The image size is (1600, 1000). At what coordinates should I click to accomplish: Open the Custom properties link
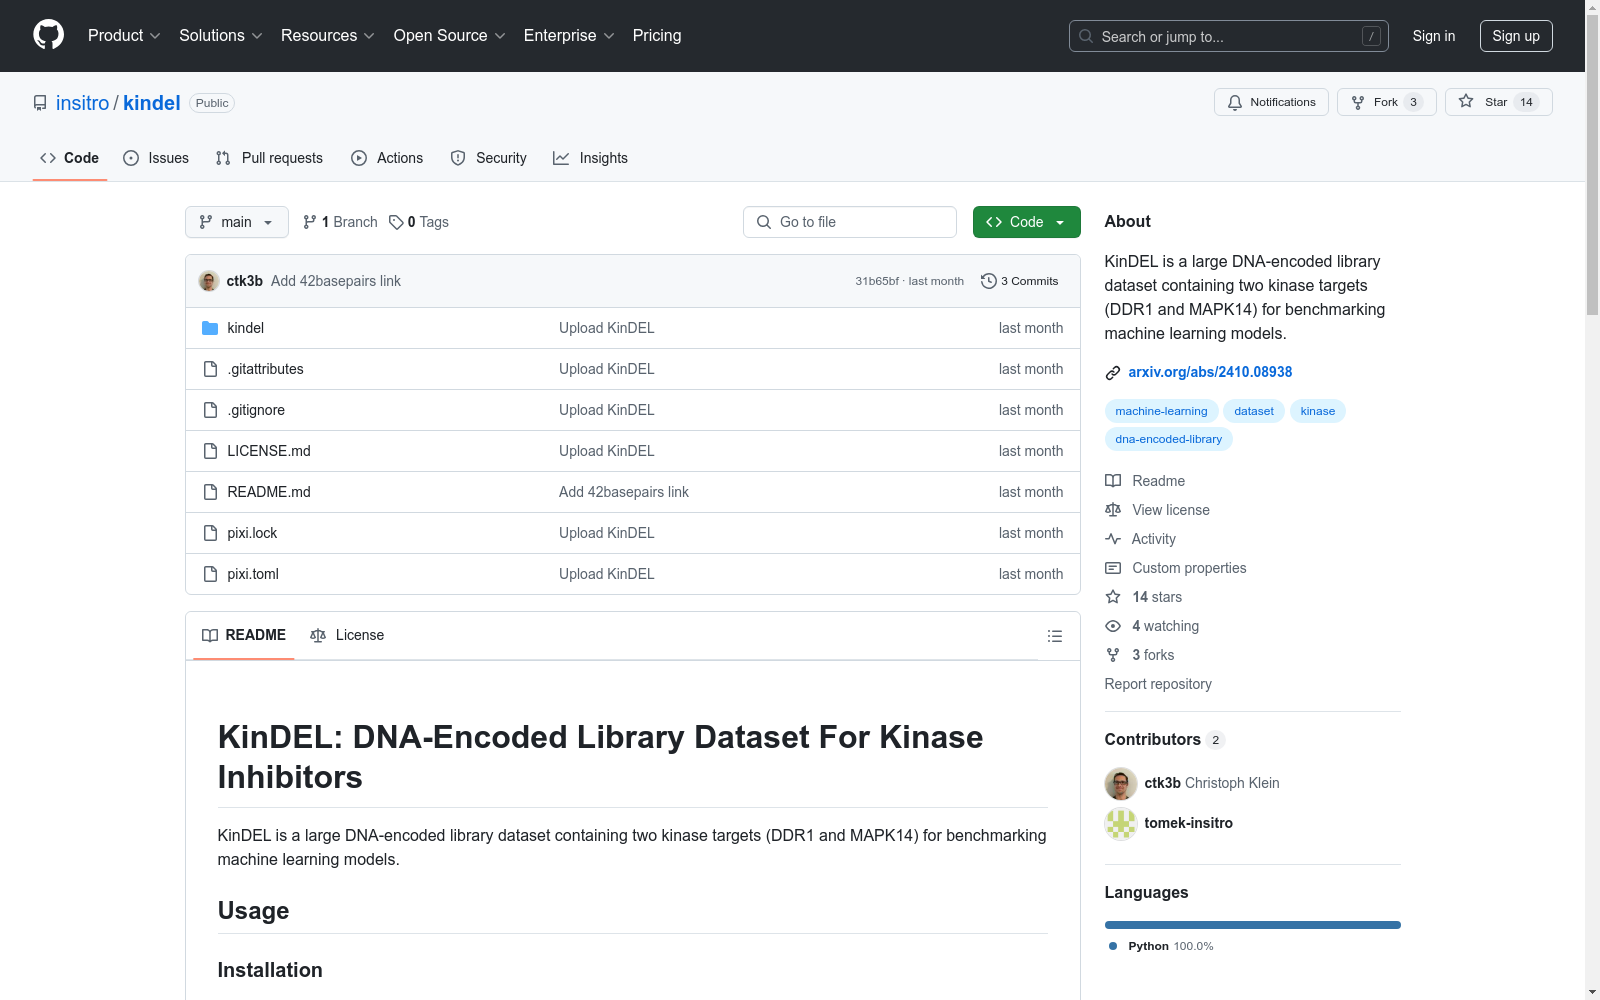[1189, 568]
